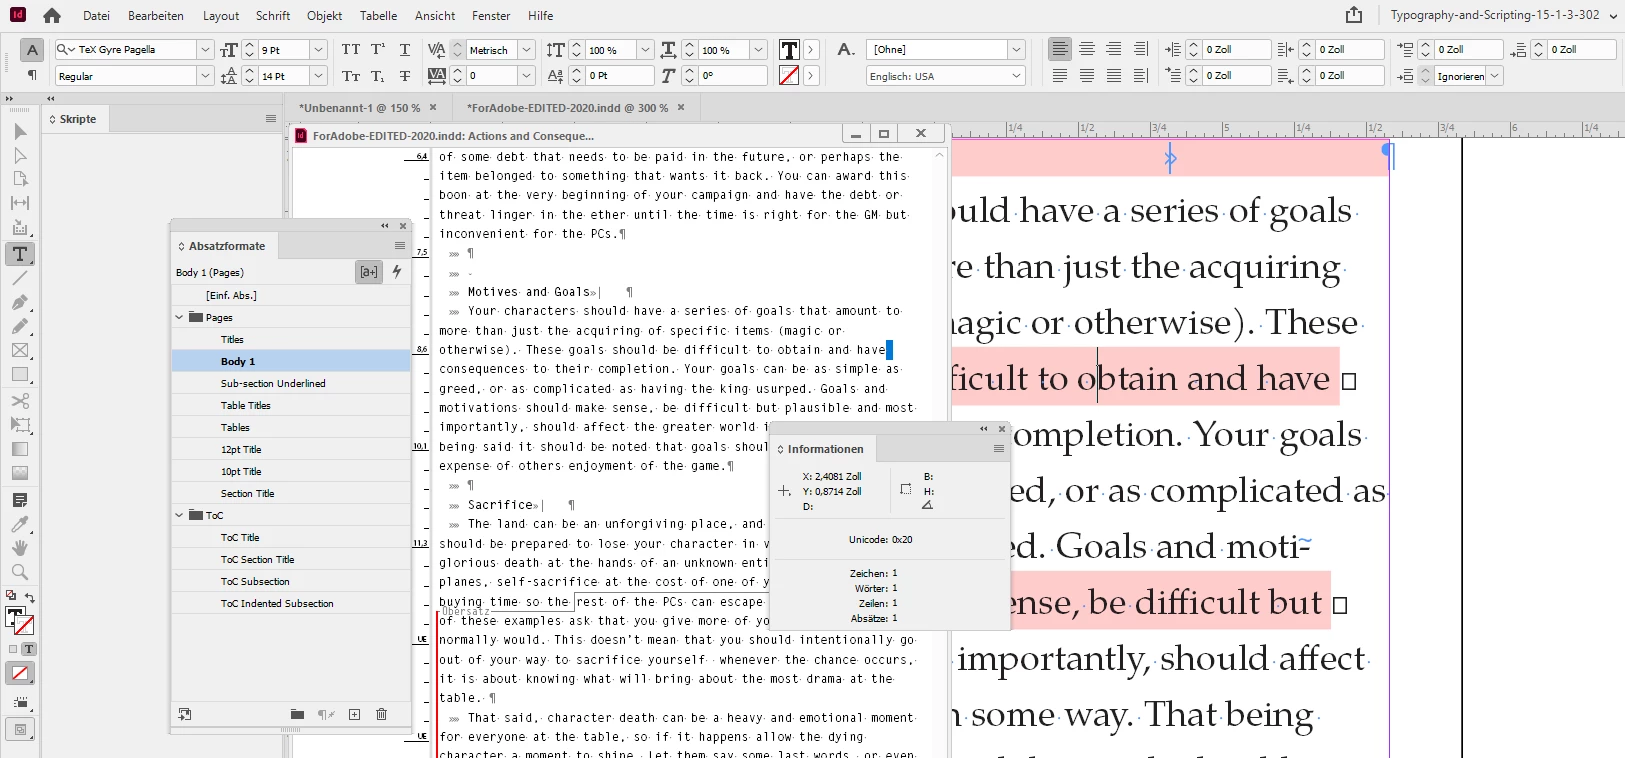
Task: Select the Pen tool
Action: tap(20, 302)
